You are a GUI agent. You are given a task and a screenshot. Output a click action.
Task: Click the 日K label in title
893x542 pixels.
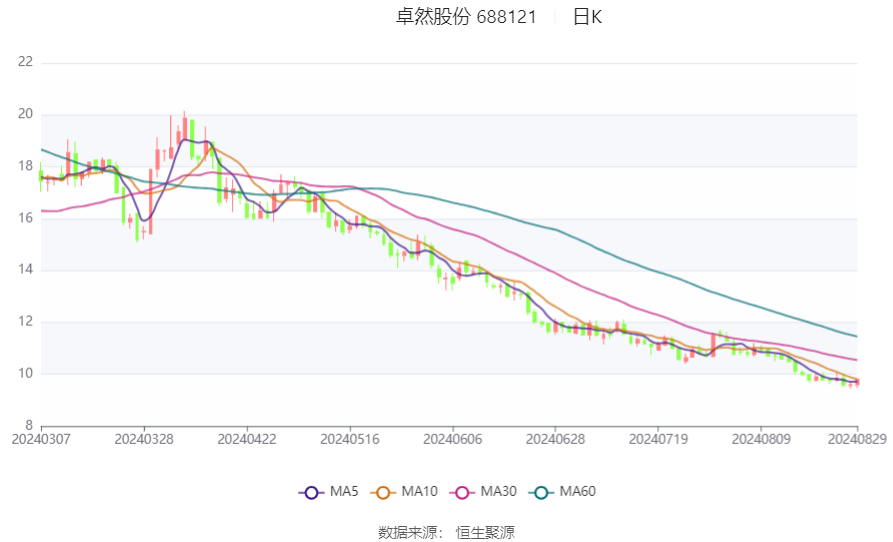point(587,17)
